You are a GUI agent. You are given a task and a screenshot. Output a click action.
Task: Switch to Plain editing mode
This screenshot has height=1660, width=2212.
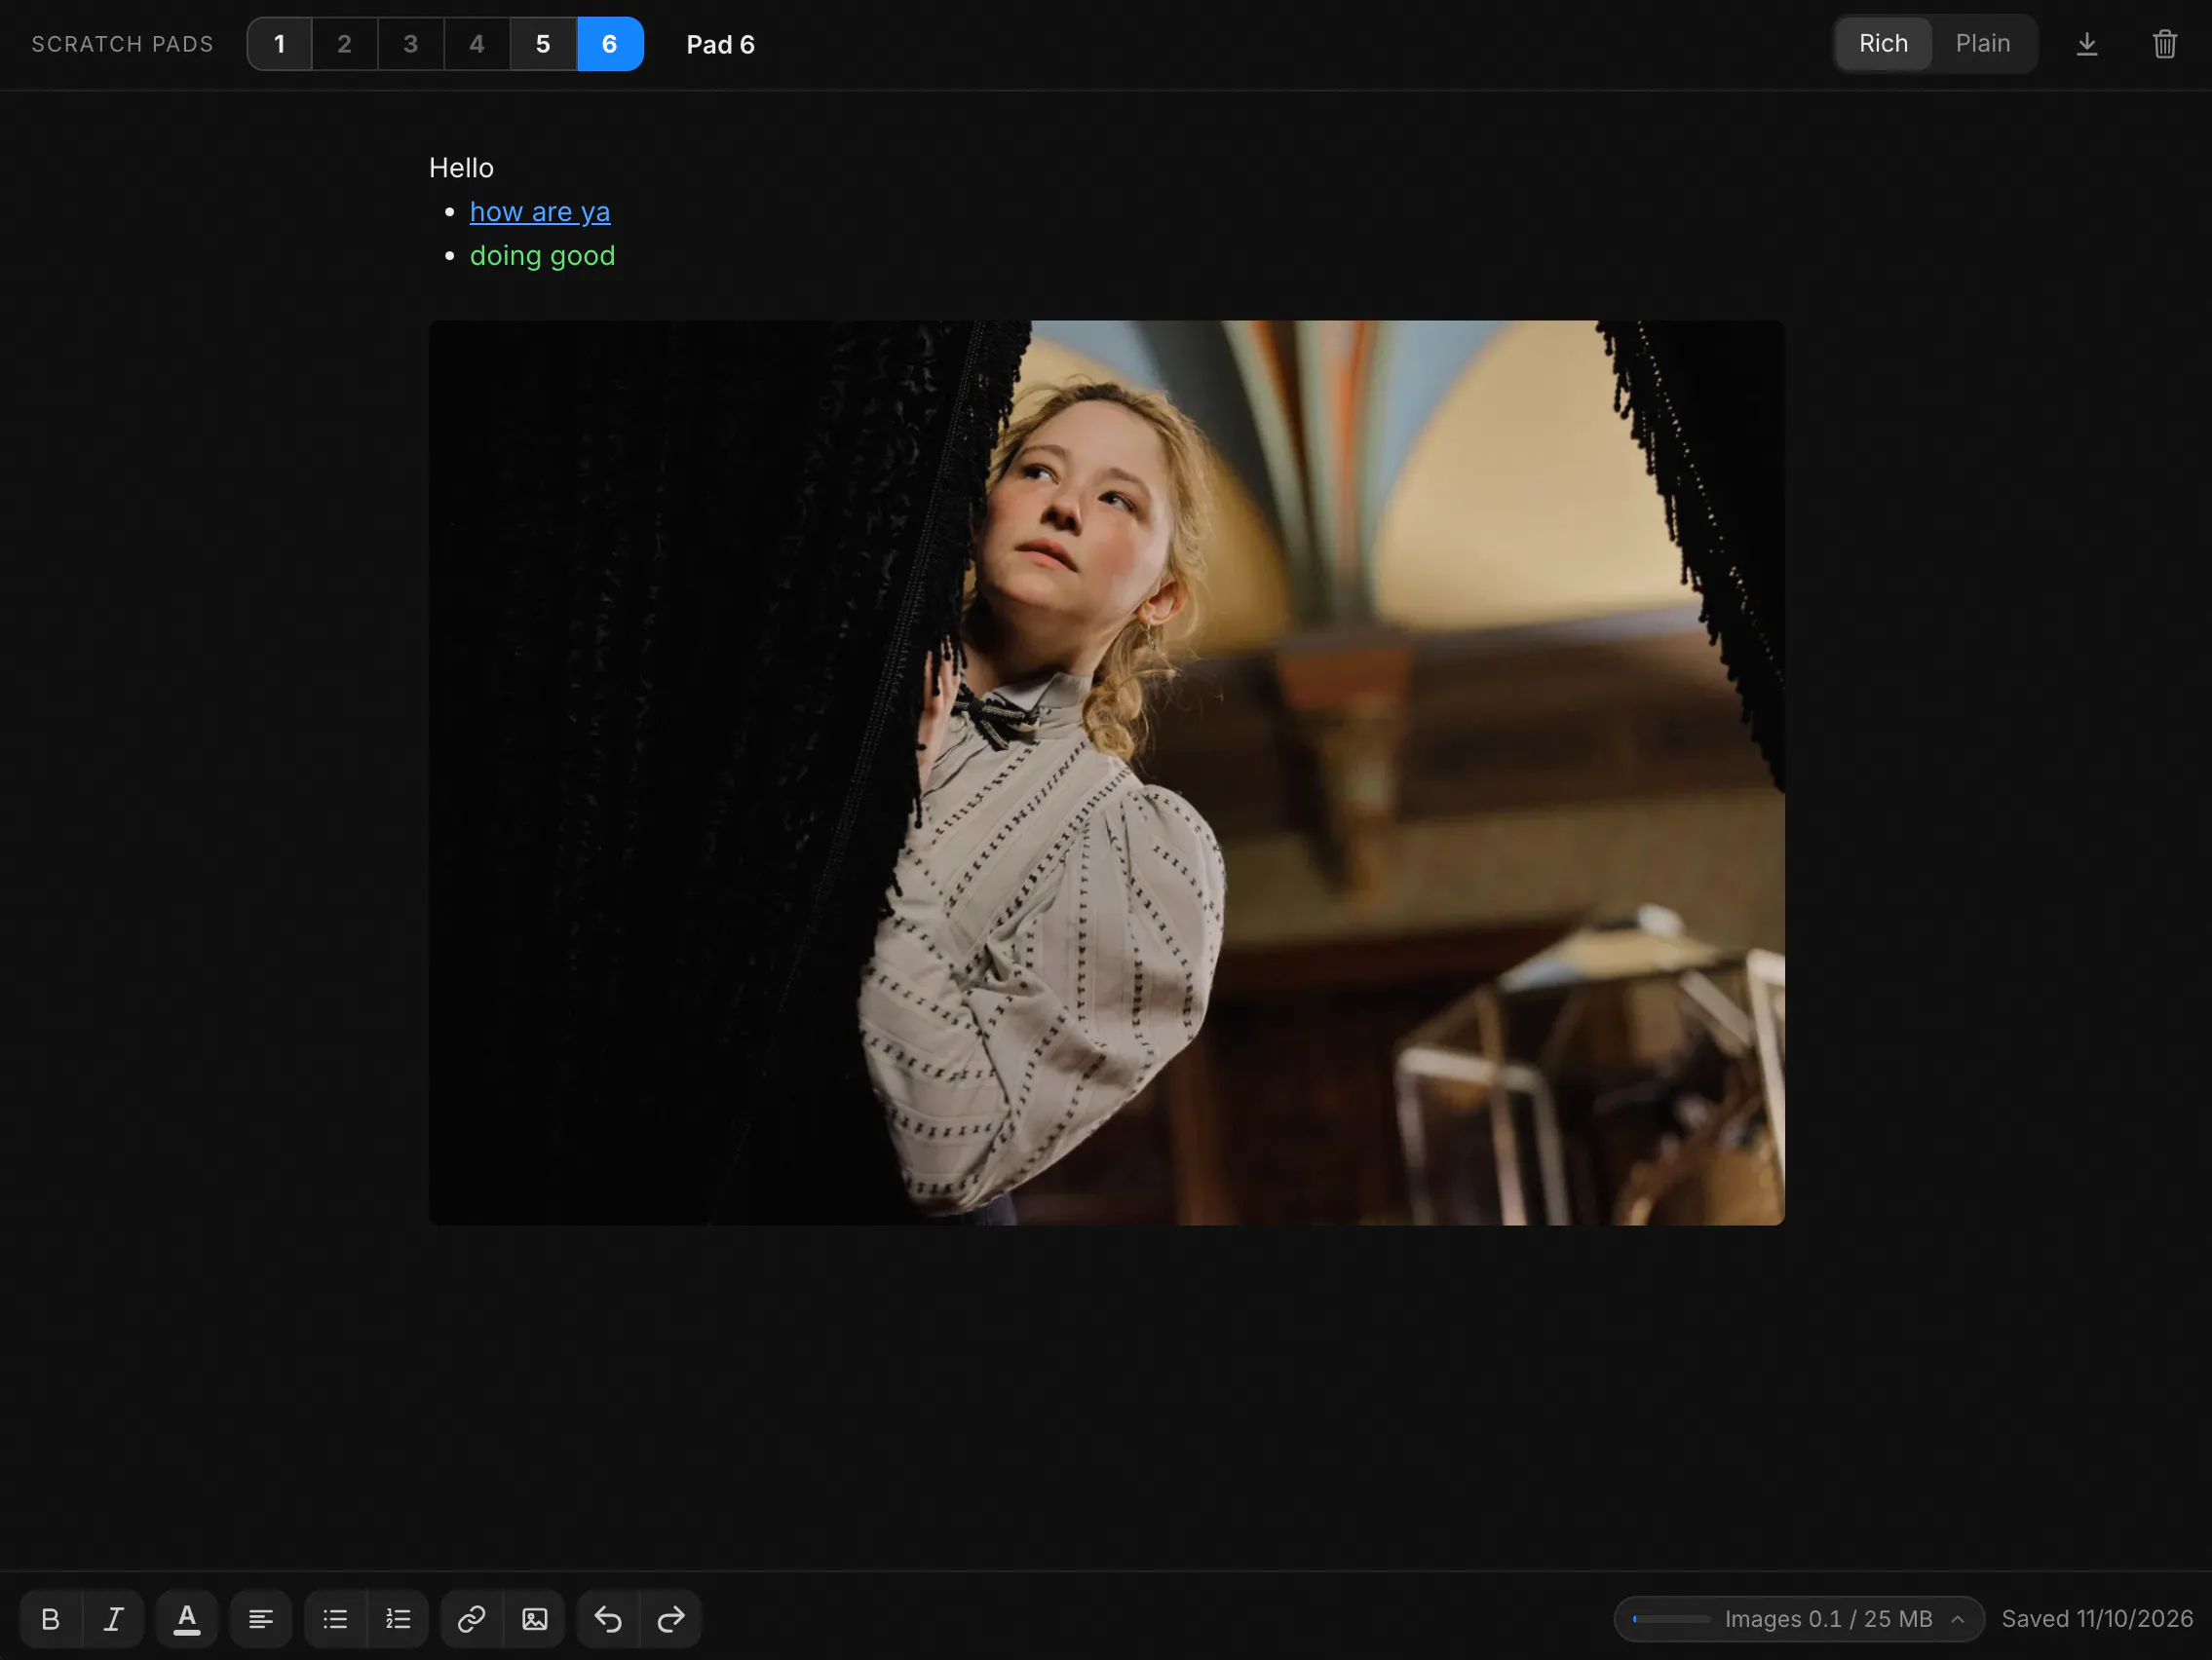click(x=1983, y=44)
